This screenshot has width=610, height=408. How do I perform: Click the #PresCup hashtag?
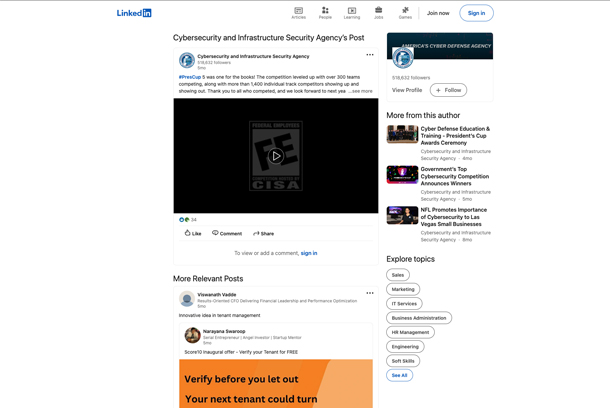(x=190, y=77)
